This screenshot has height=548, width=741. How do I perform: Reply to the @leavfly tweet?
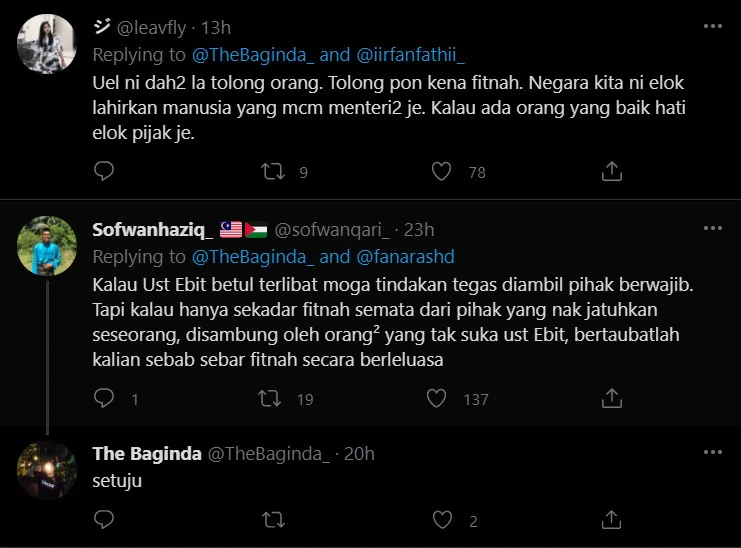105,172
